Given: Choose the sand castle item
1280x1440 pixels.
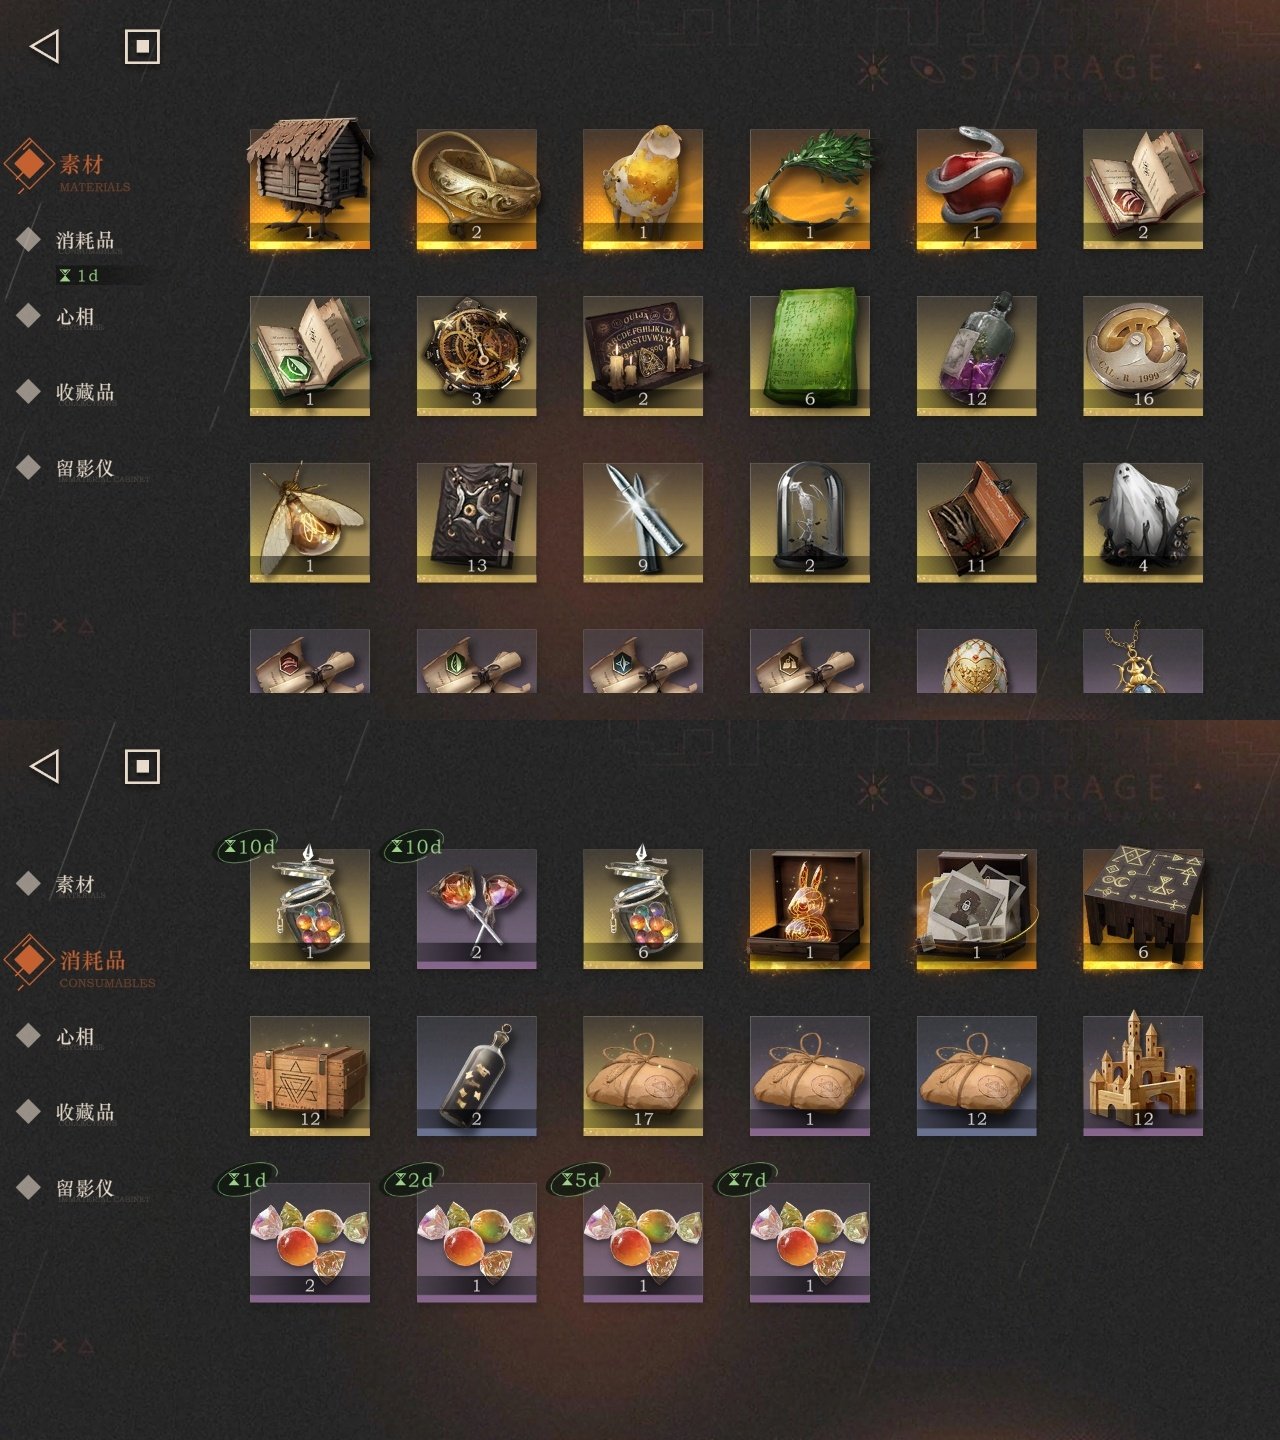Looking at the screenshot, I should click(x=1143, y=1076).
